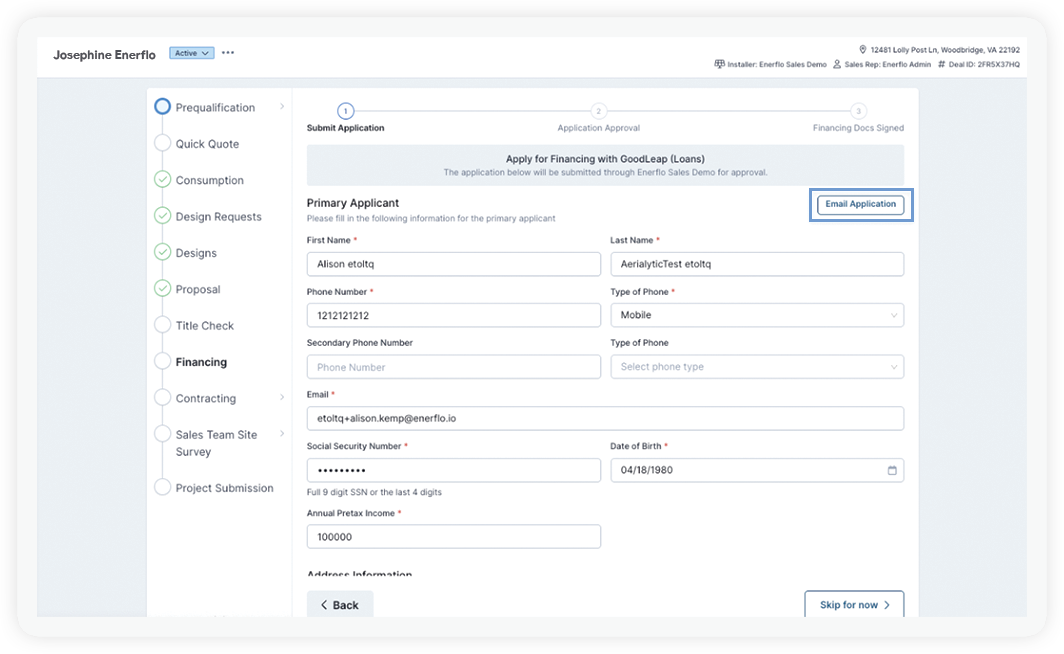This screenshot has width=1064, height=654.
Task: Click the Primary Applicant heading
Action: pyautogui.click(x=353, y=203)
